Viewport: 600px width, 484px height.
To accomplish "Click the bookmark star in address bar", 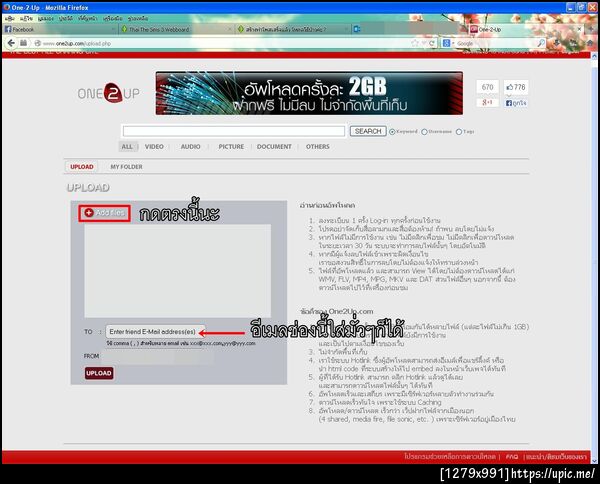I will point(415,43).
